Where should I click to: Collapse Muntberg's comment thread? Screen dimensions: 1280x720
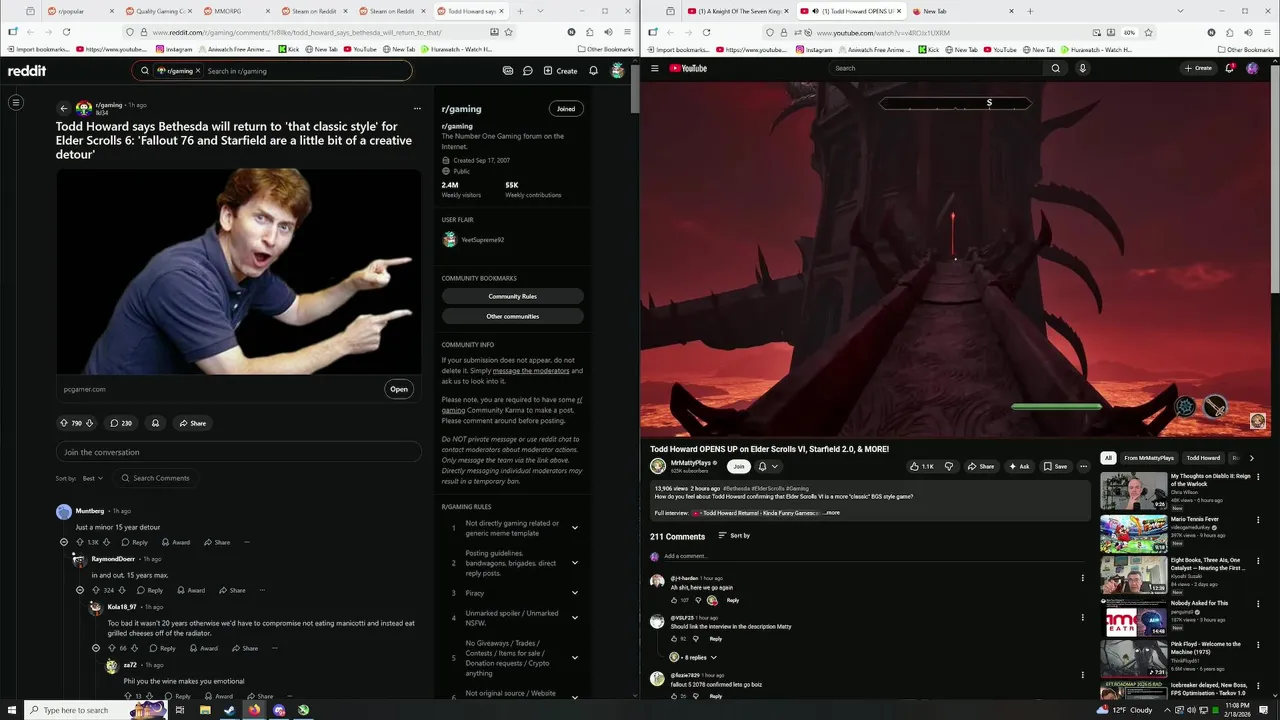point(64,542)
